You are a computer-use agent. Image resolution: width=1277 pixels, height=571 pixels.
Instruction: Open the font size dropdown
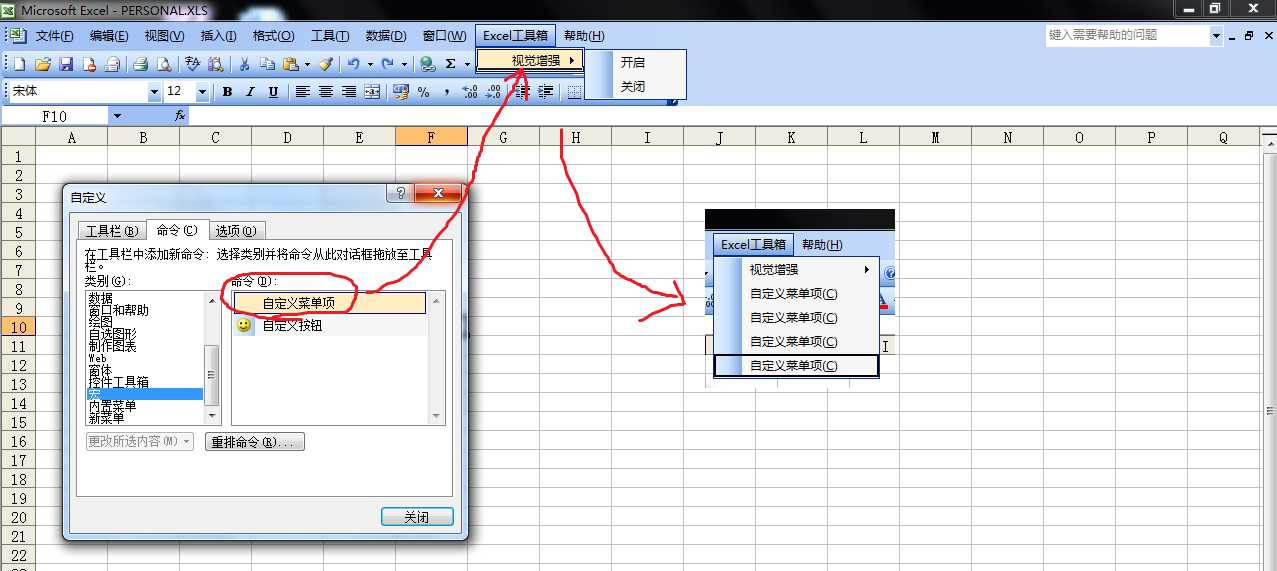[202, 92]
